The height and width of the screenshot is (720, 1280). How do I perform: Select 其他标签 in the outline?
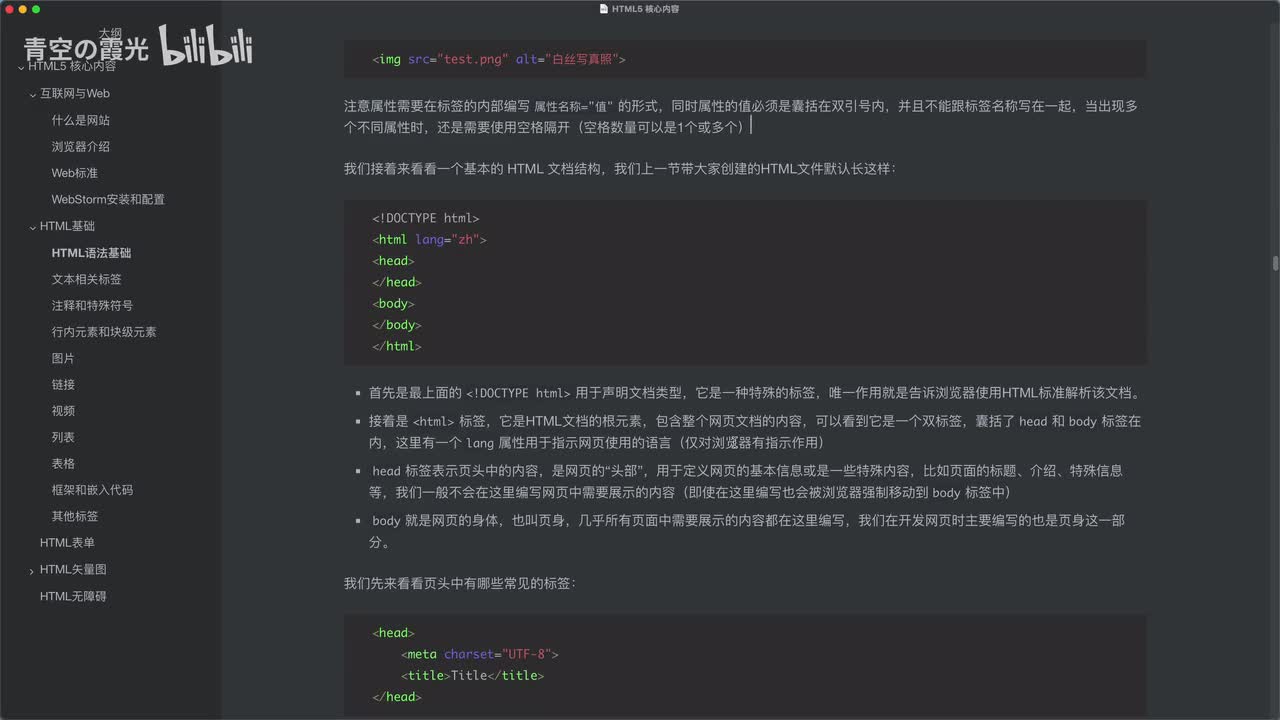(75, 516)
